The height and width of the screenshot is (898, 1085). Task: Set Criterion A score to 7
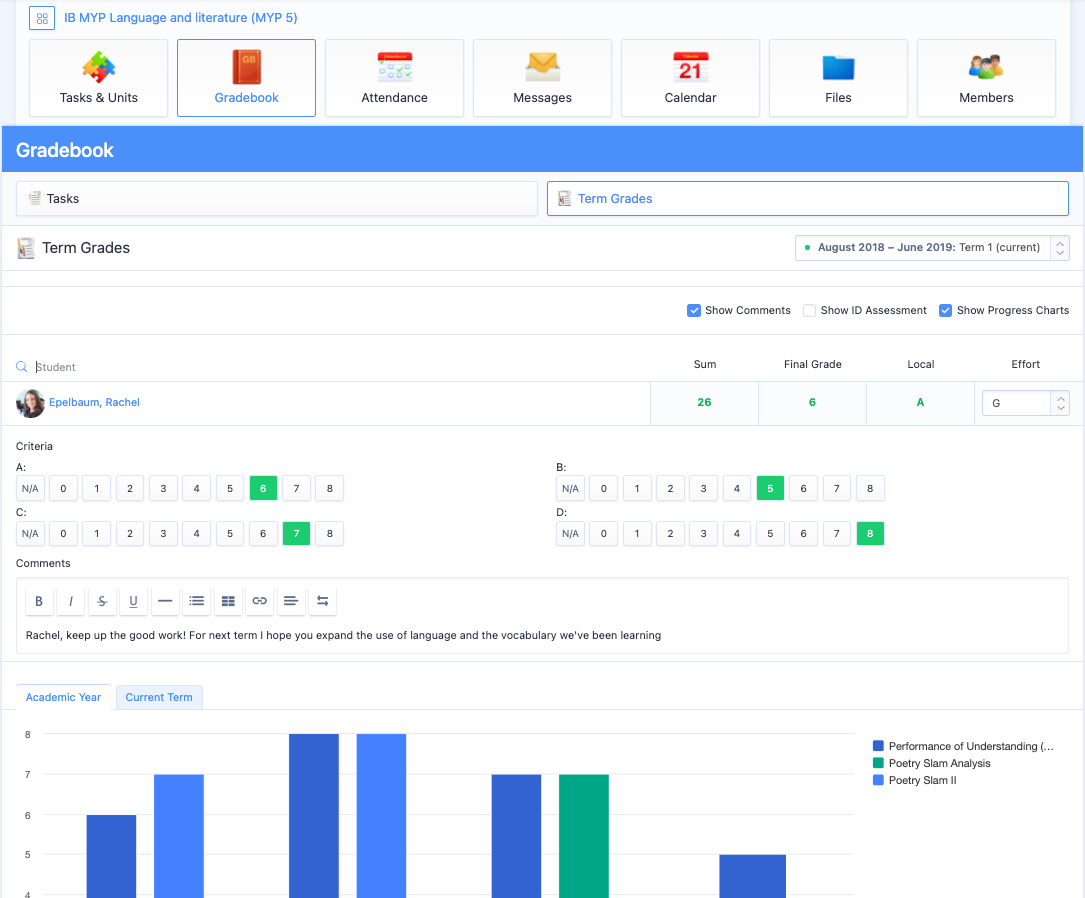point(296,489)
